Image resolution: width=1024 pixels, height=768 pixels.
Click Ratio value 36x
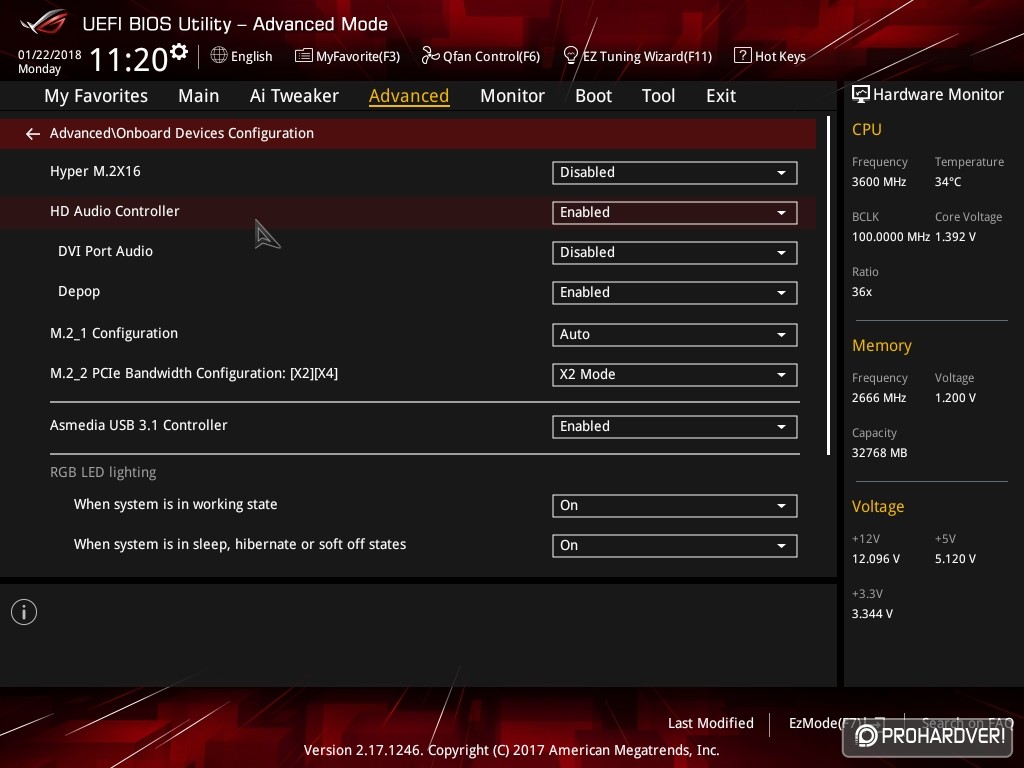[861, 292]
